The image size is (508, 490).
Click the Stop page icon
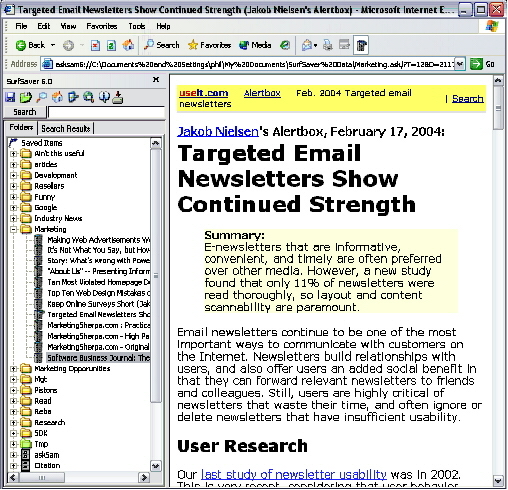tap(96, 45)
